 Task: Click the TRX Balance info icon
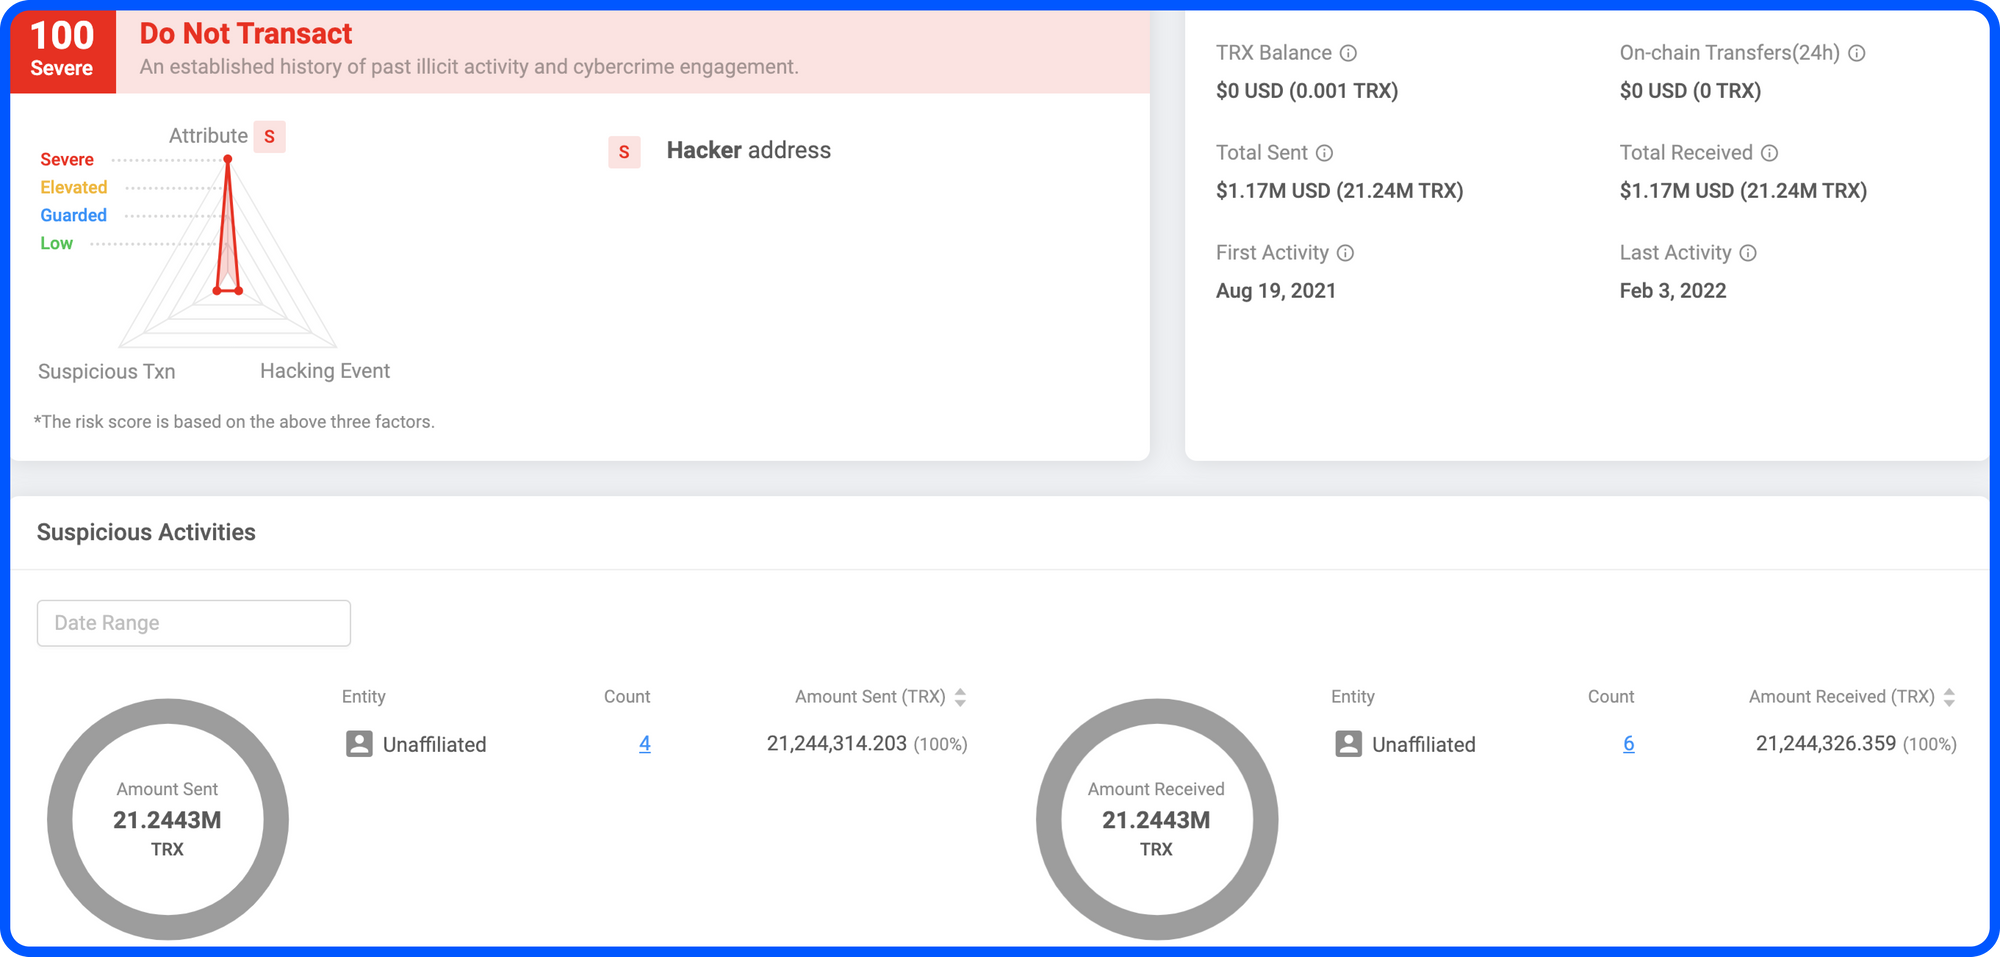click(x=1347, y=53)
